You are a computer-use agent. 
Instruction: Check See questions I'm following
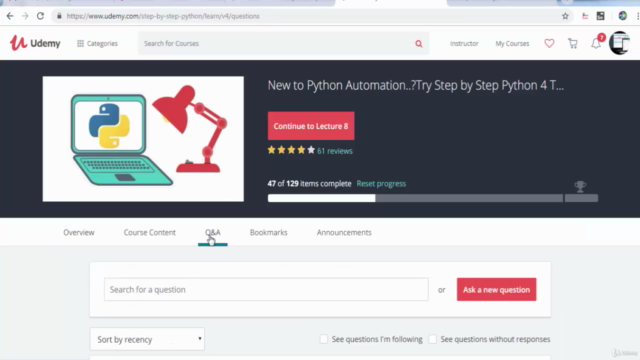tap(324, 339)
